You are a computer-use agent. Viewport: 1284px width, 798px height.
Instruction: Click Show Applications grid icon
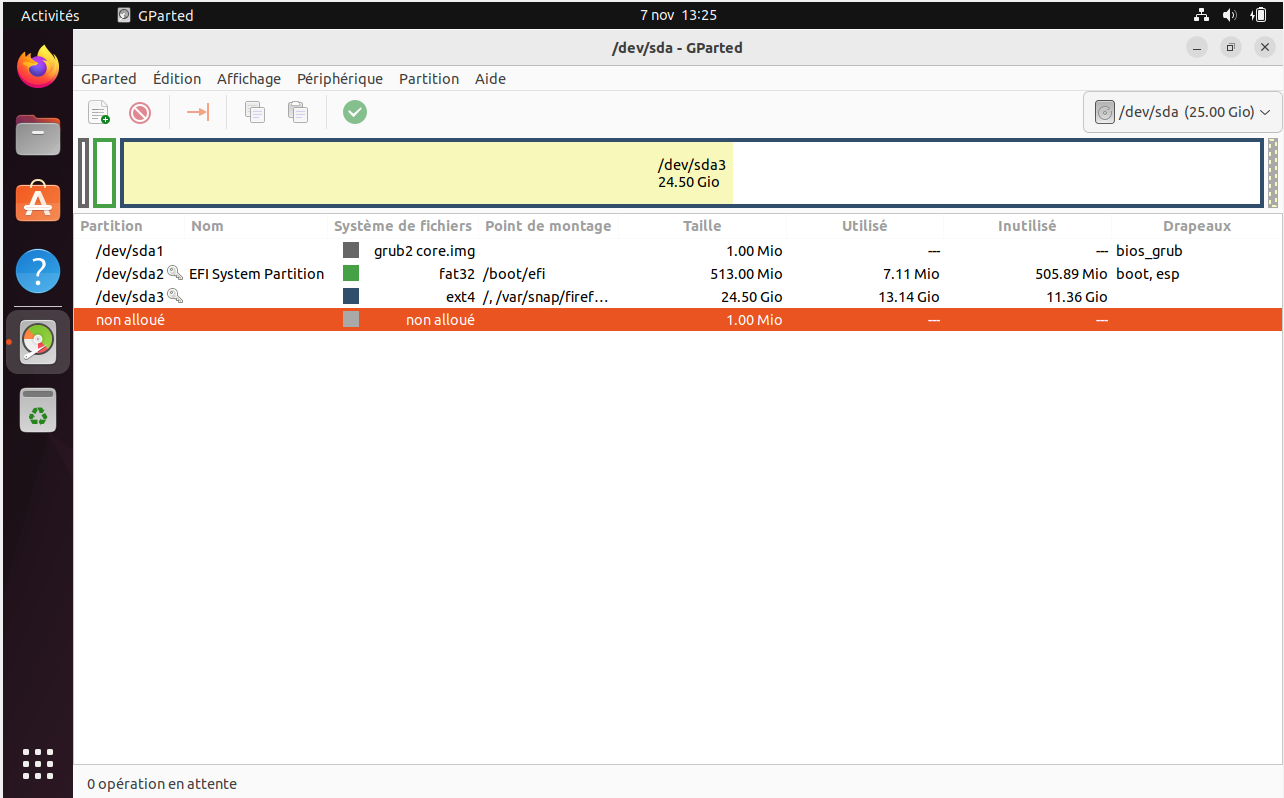[x=38, y=763]
